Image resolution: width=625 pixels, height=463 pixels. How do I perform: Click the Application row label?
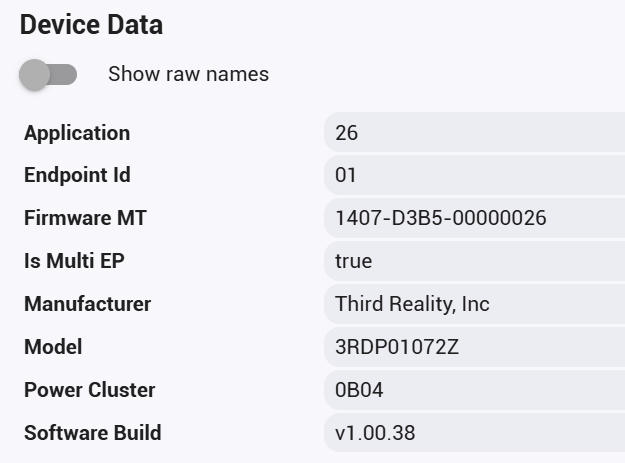coord(77,133)
